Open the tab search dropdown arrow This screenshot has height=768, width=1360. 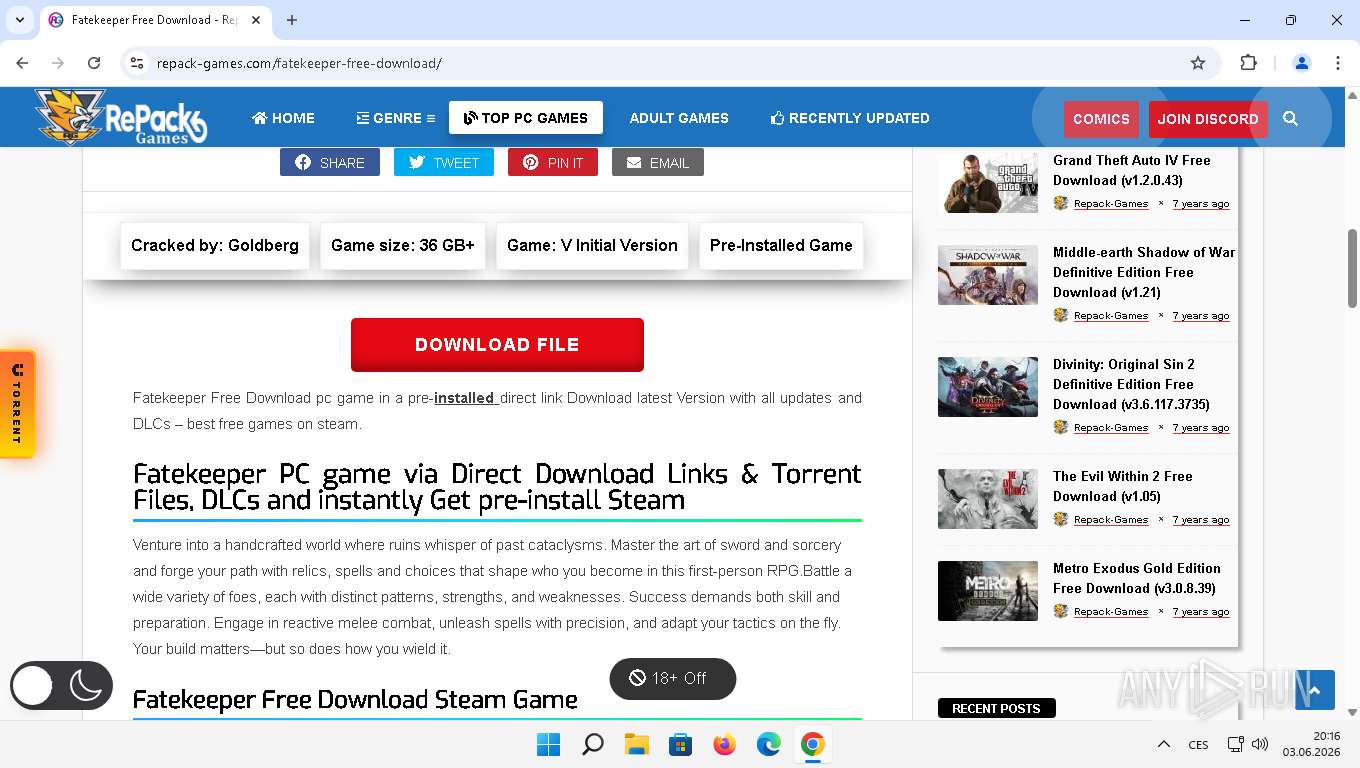coord(19,20)
